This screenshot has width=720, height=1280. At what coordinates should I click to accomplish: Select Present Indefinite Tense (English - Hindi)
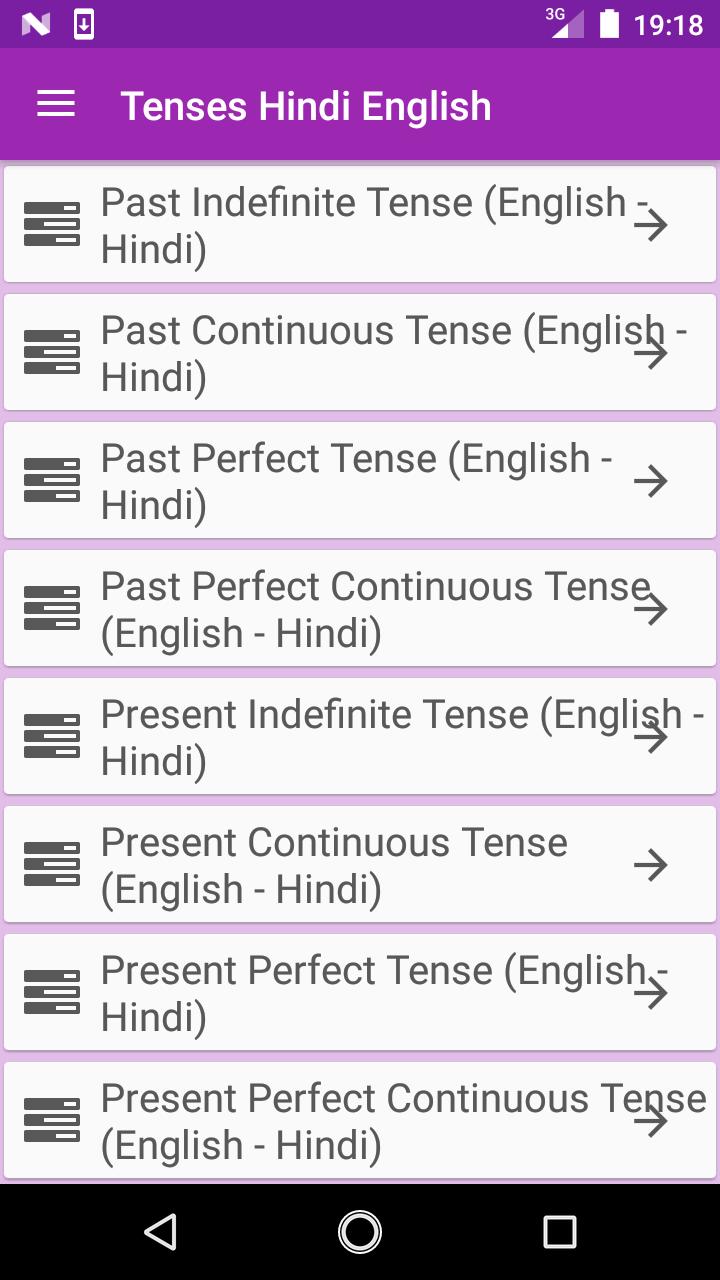pyautogui.click(x=360, y=736)
